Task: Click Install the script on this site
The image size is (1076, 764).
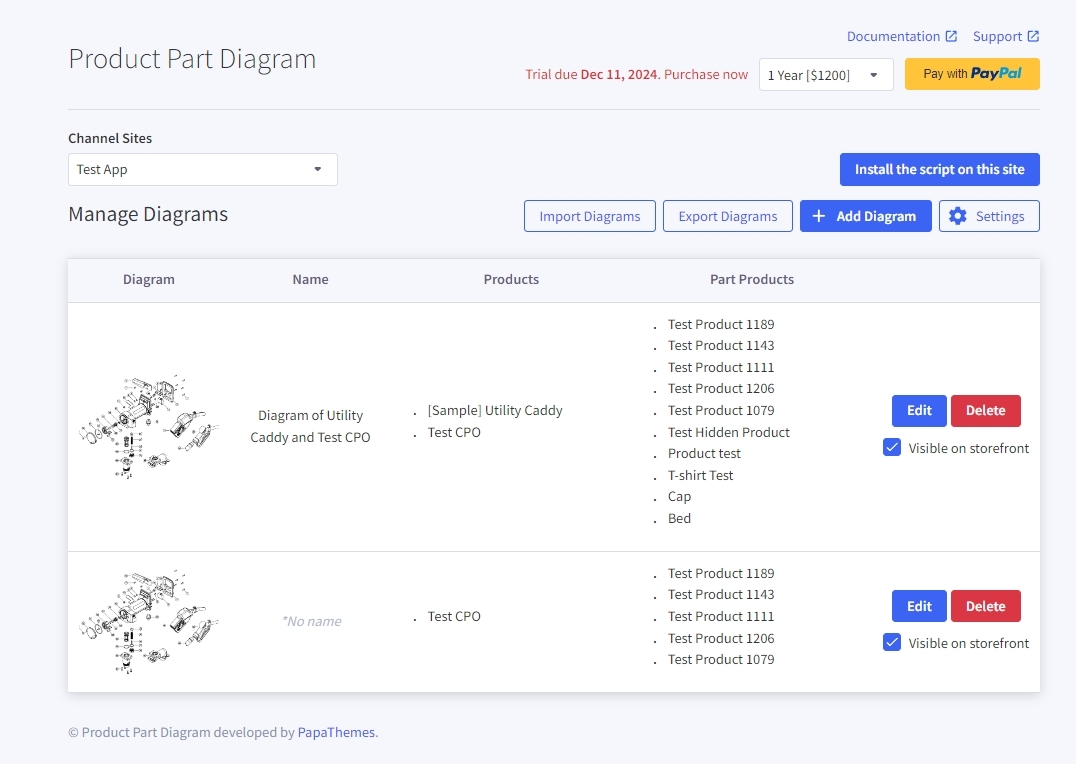Action: (939, 169)
